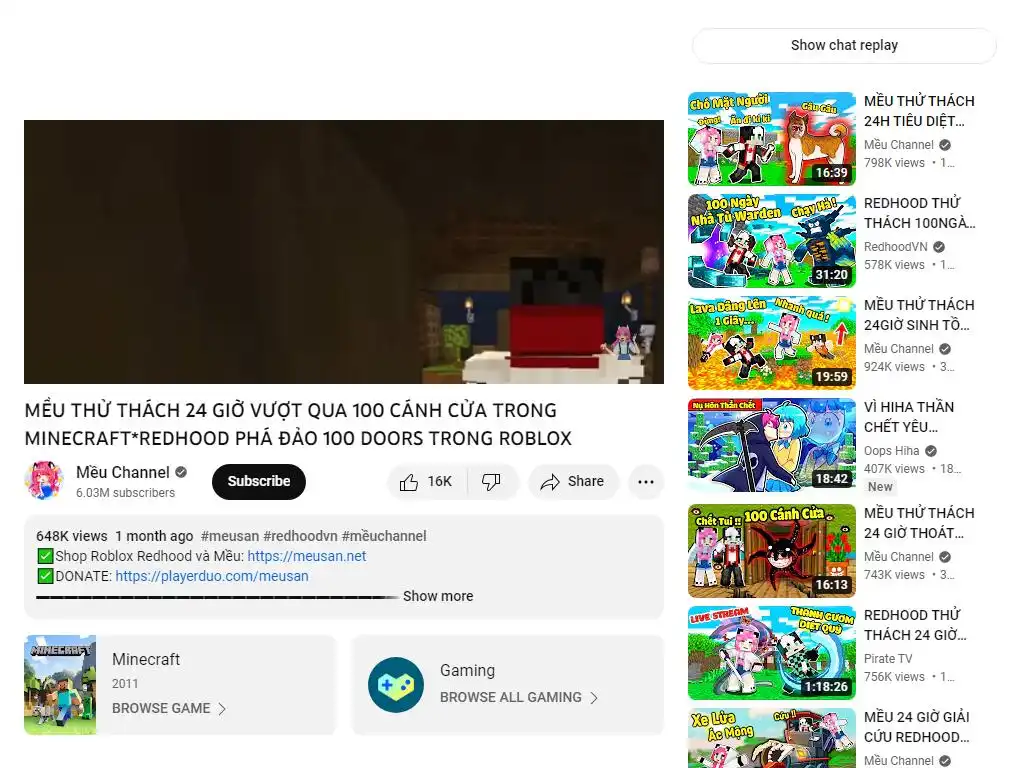This screenshot has width=1024, height=768.
Task: Click the Mều Channel avatar picture
Action: click(44, 481)
